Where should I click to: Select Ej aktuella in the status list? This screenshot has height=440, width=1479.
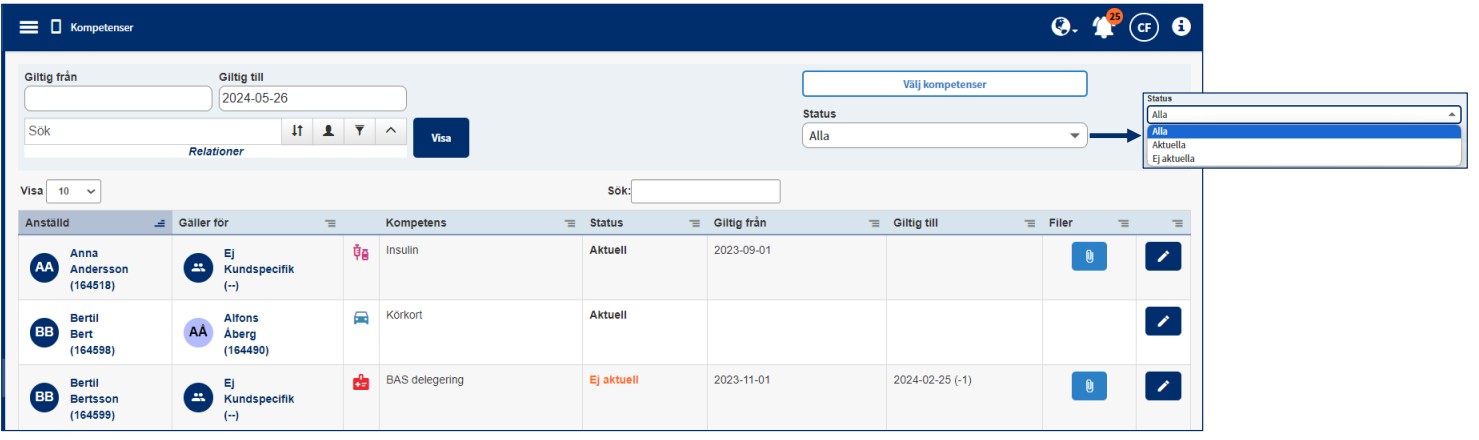pyautogui.click(x=1173, y=158)
